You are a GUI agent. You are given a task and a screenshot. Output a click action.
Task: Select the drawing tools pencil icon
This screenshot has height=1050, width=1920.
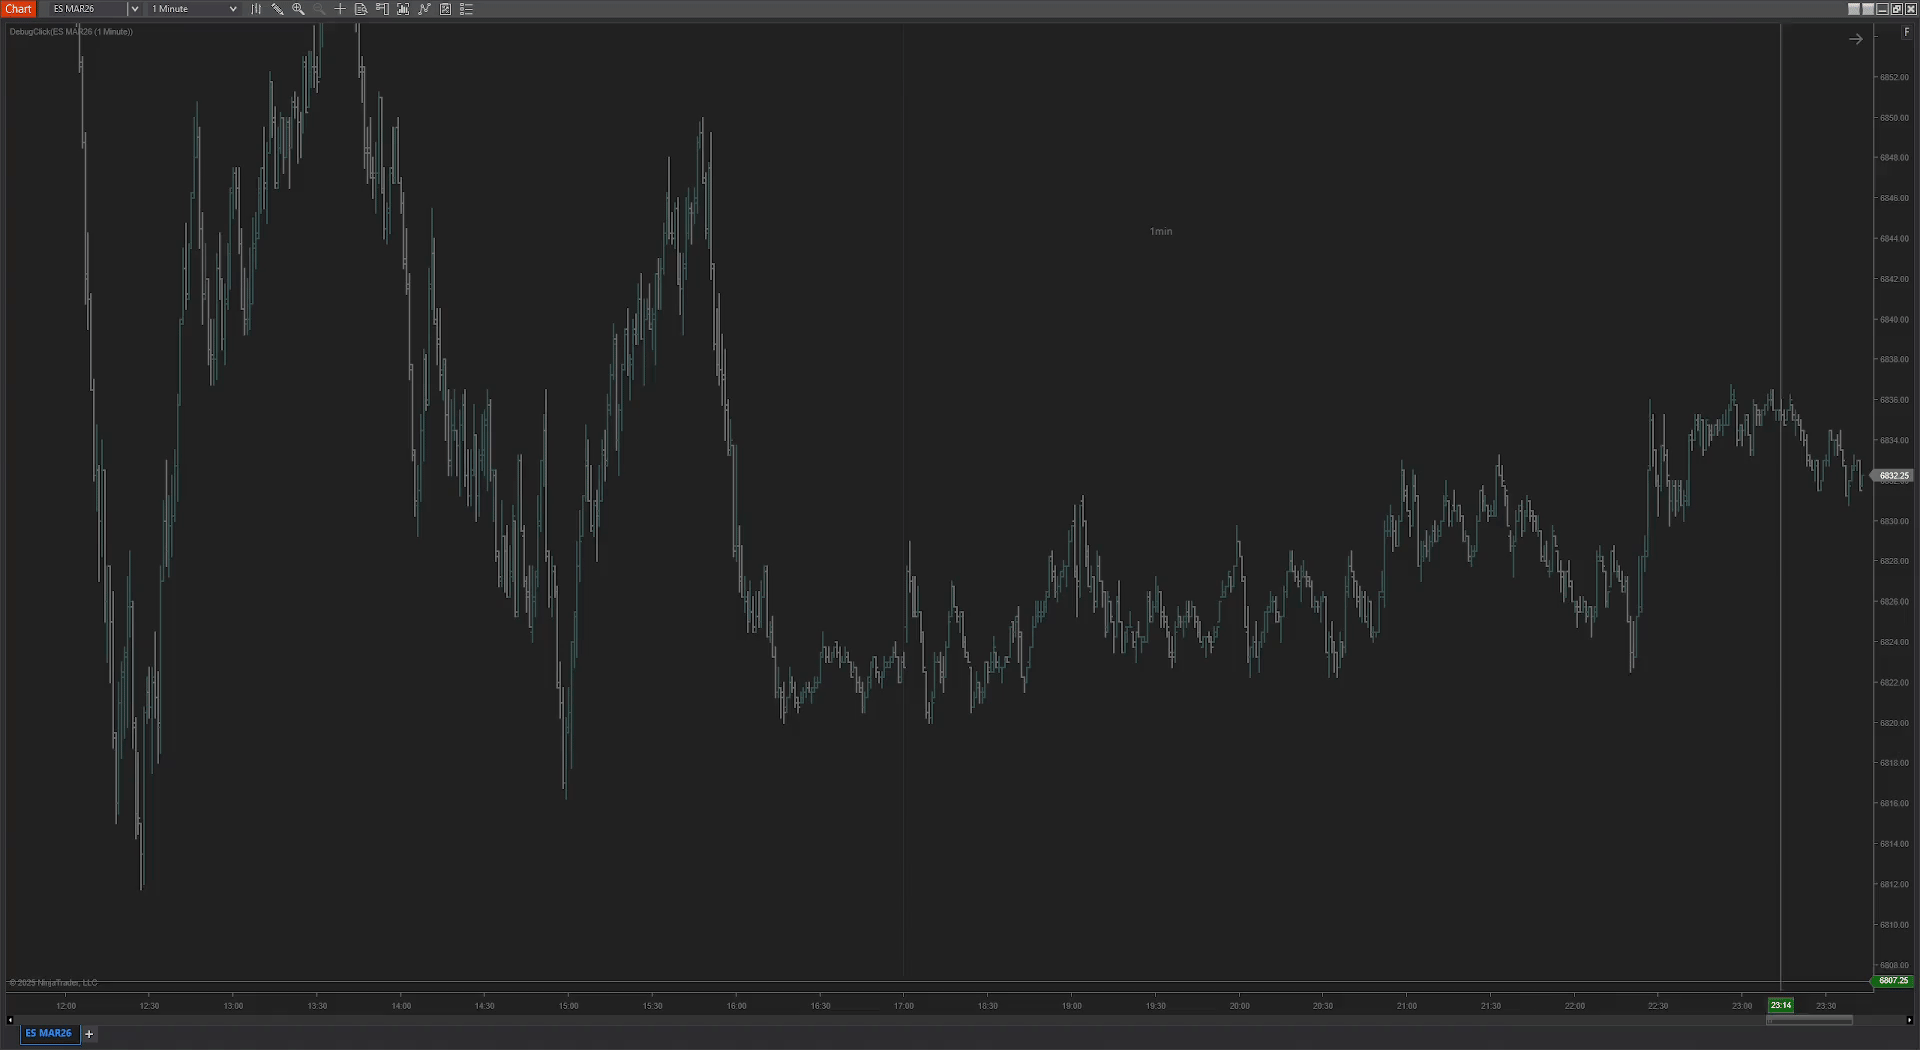277,9
